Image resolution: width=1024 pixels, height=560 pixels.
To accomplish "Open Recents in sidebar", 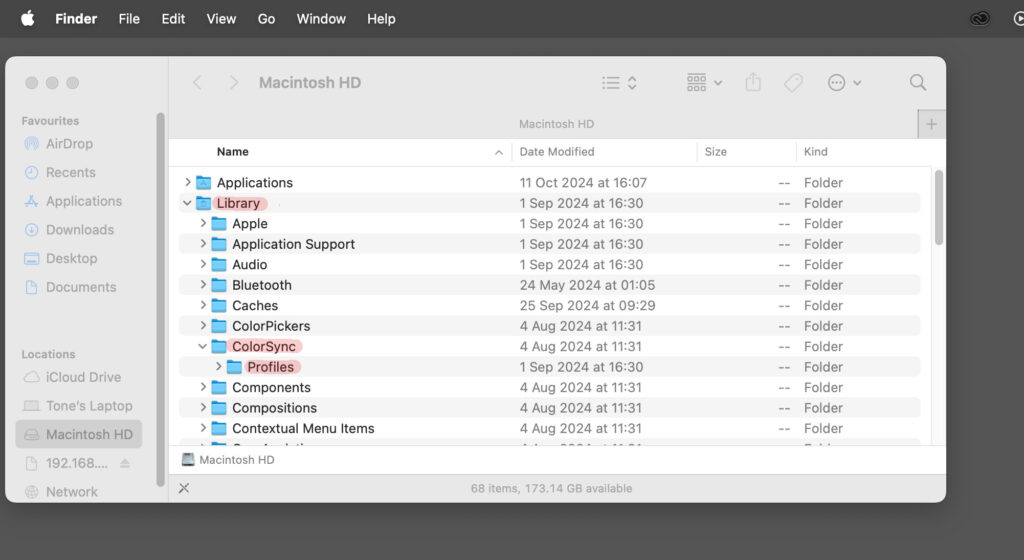I will pyautogui.click(x=60, y=172).
